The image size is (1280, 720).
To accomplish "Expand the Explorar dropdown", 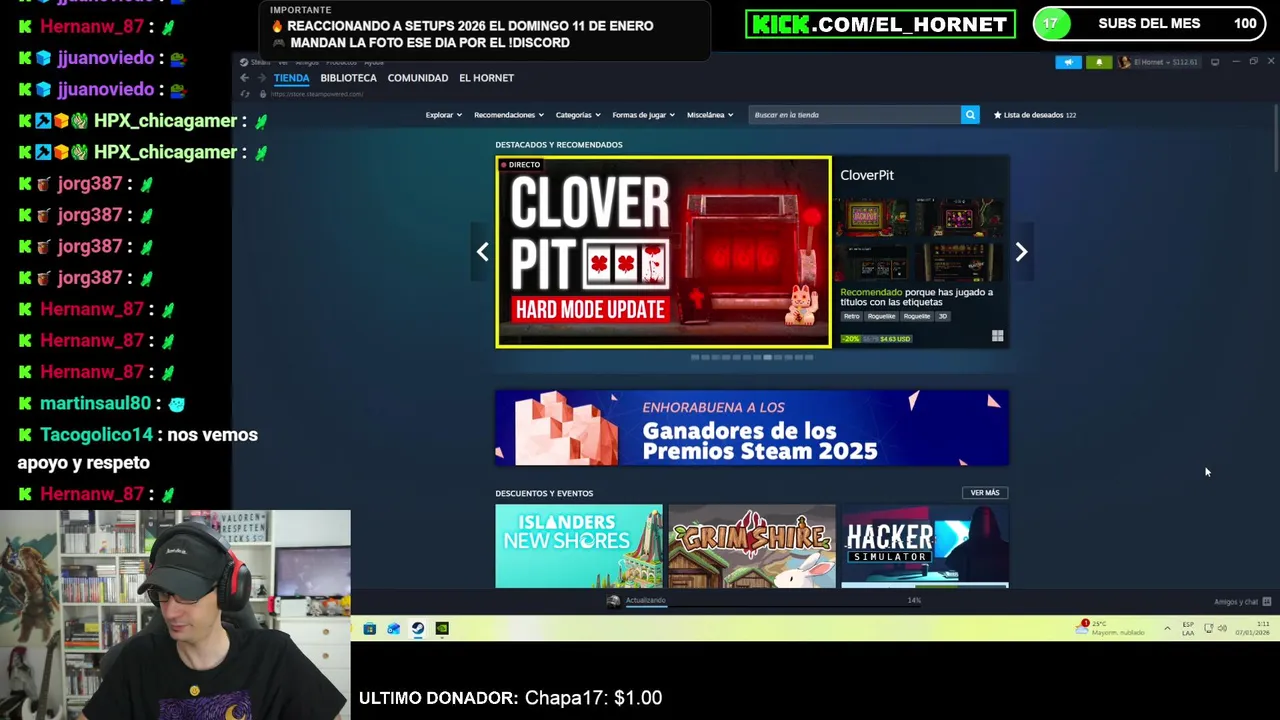I will pos(443,115).
